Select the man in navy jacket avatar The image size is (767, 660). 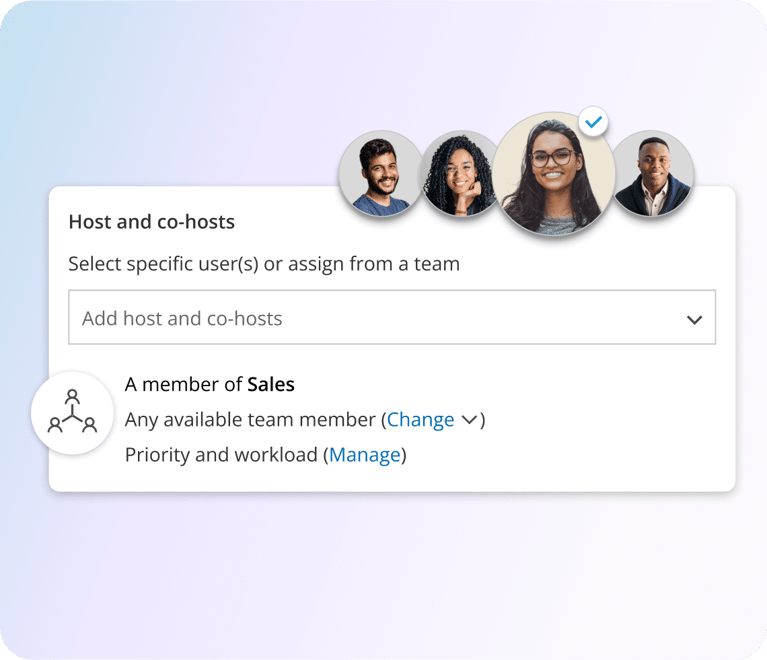653,173
